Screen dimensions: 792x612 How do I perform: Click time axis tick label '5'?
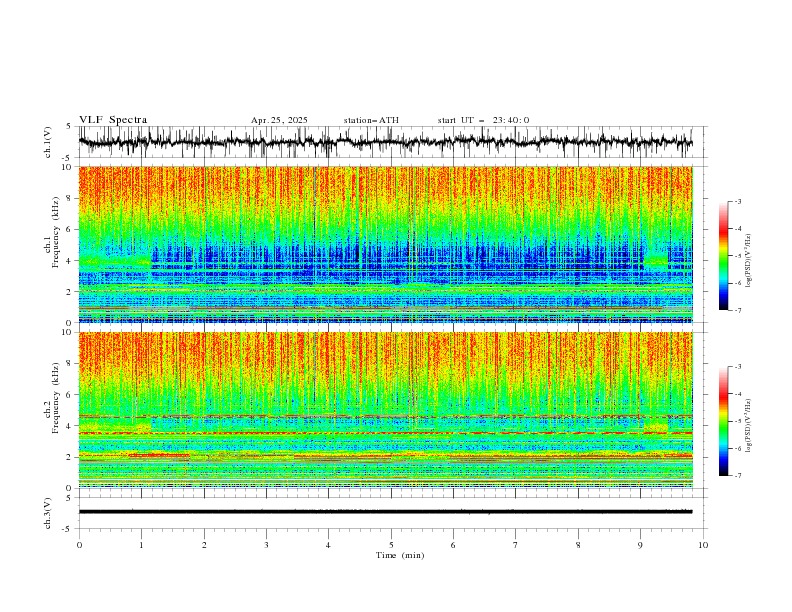pyautogui.click(x=391, y=545)
